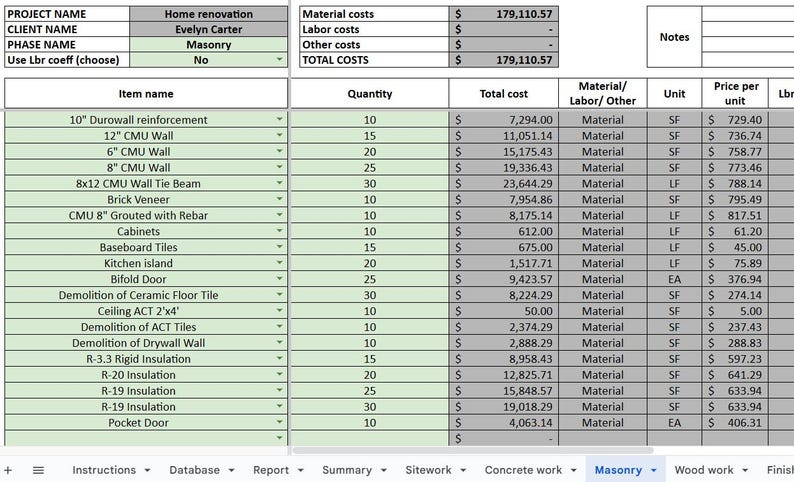
Task: Open dropdown for 6" CMU Wall item
Action: pos(279,151)
